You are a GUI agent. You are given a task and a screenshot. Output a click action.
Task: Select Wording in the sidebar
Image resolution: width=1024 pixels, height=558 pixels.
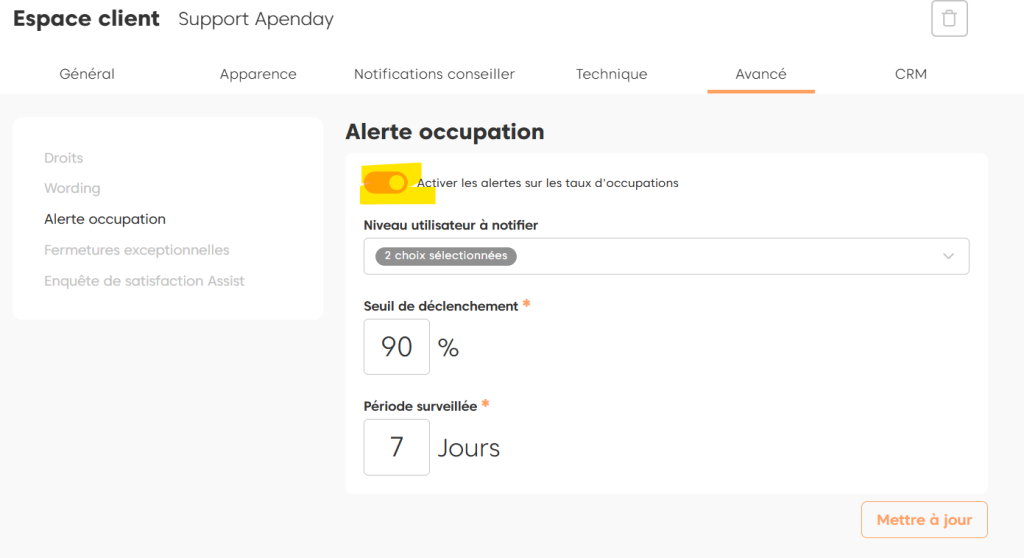click(x=72, y=188)
